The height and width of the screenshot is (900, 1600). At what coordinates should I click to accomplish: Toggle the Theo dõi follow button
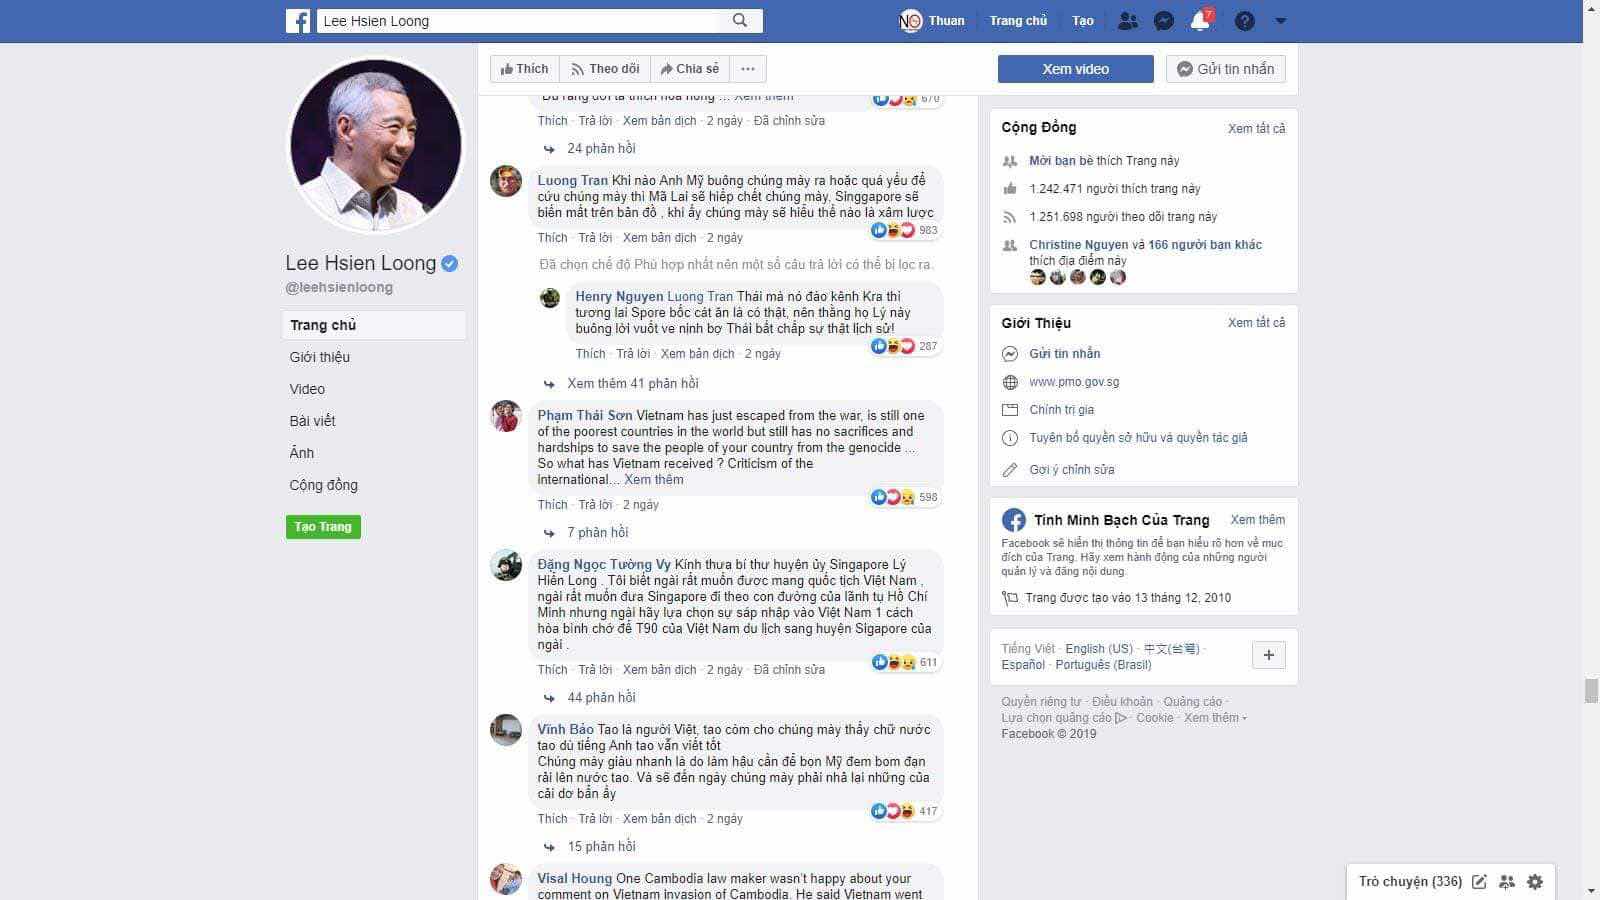[x=605, y=69]
